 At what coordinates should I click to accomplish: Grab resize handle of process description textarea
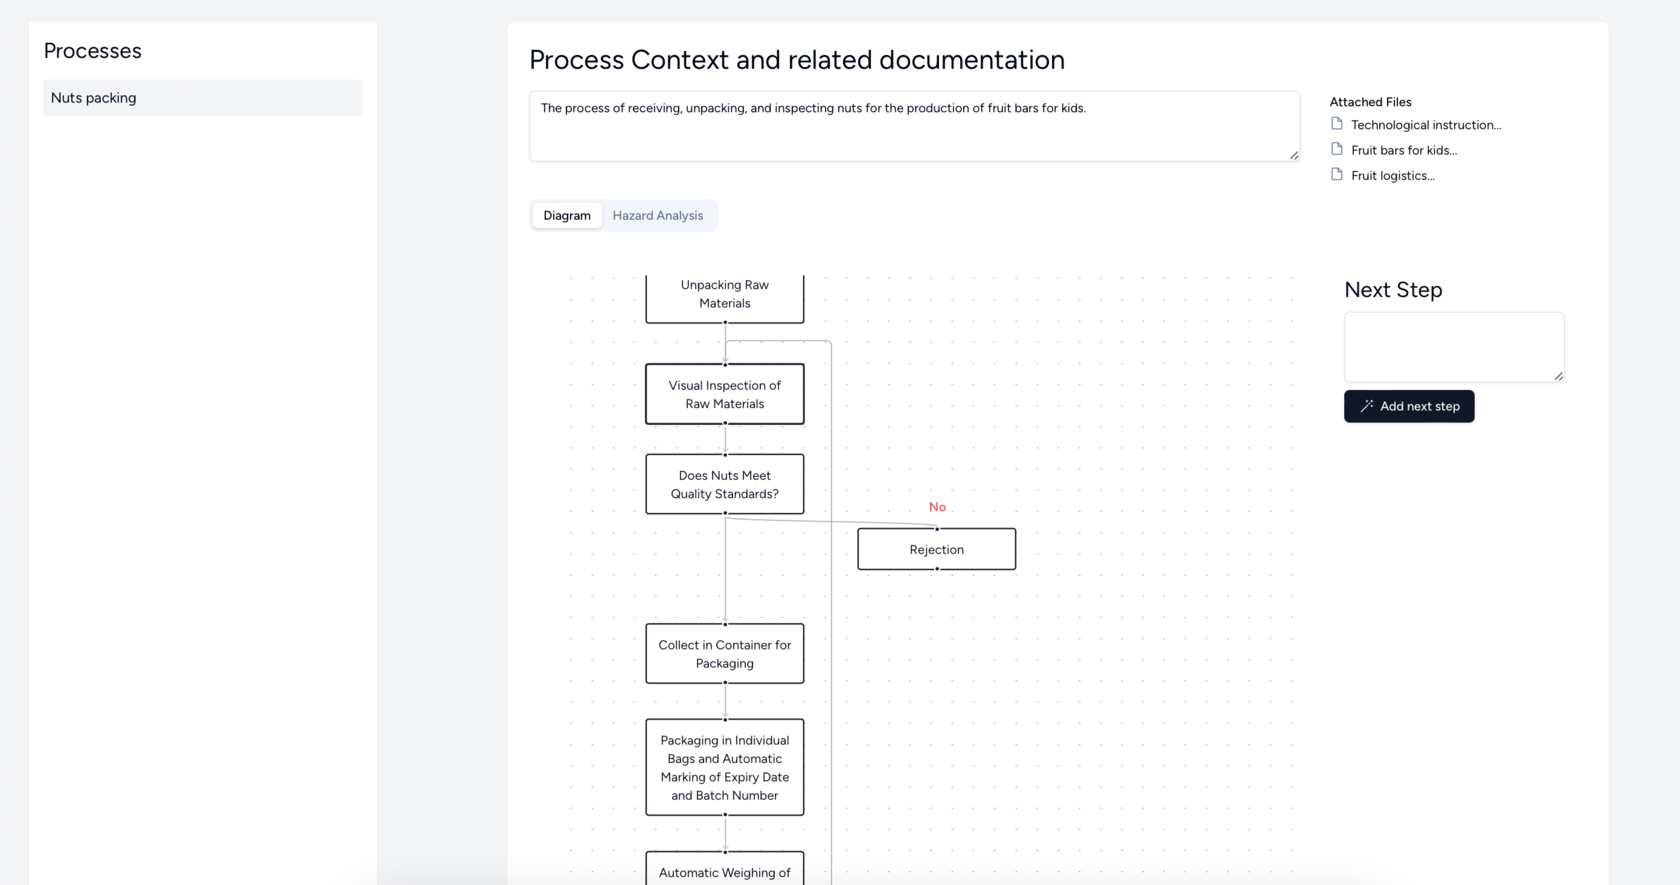click(x=1293, y=155)
